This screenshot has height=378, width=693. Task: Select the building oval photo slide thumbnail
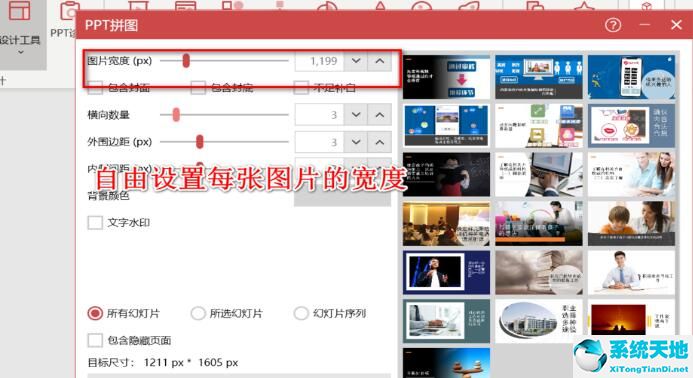[539, 321]
